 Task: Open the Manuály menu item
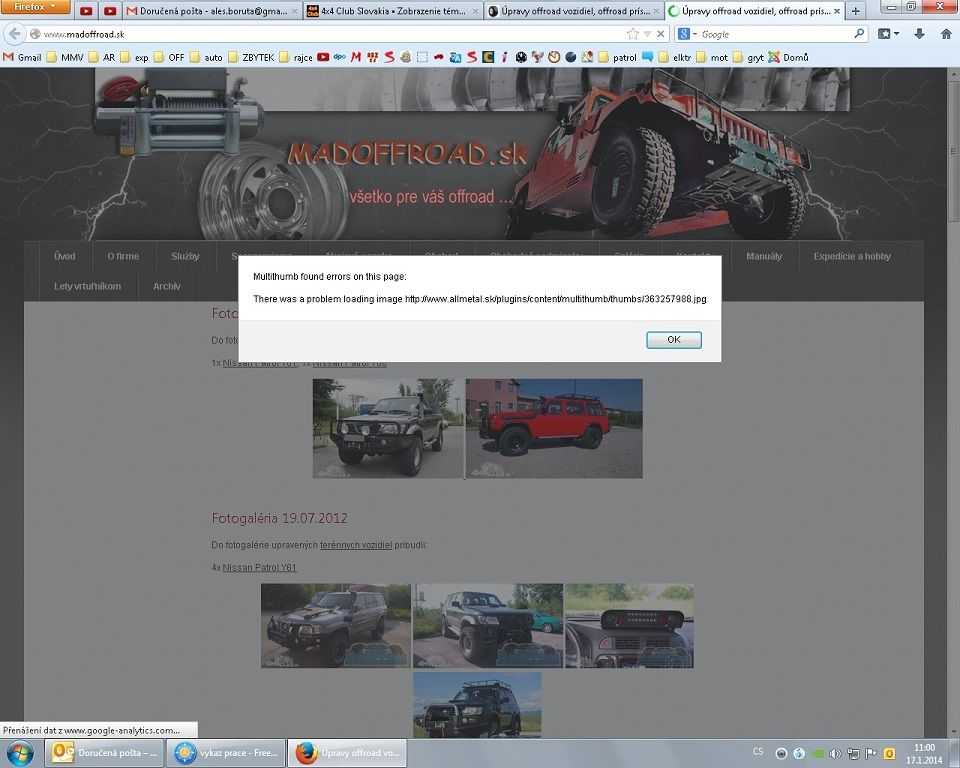point(764,256)
